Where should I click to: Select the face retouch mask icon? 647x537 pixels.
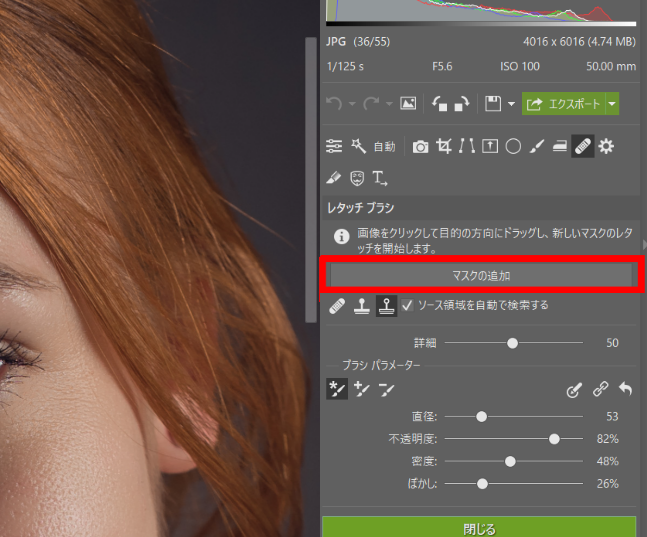click(x=357, y=178)
